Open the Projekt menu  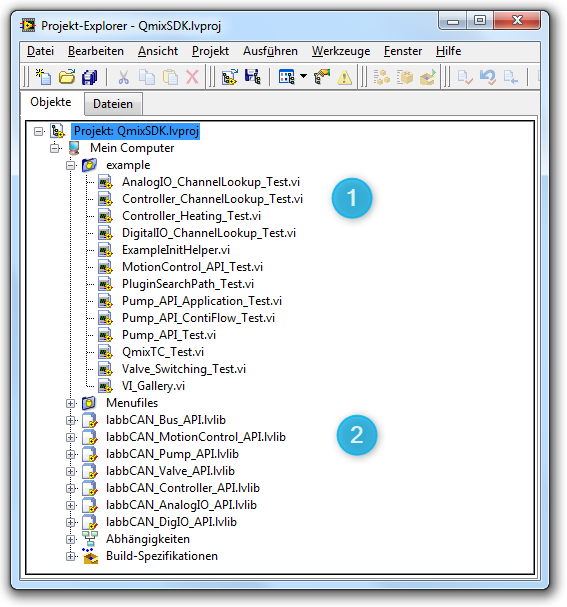[x=210, y=51]
